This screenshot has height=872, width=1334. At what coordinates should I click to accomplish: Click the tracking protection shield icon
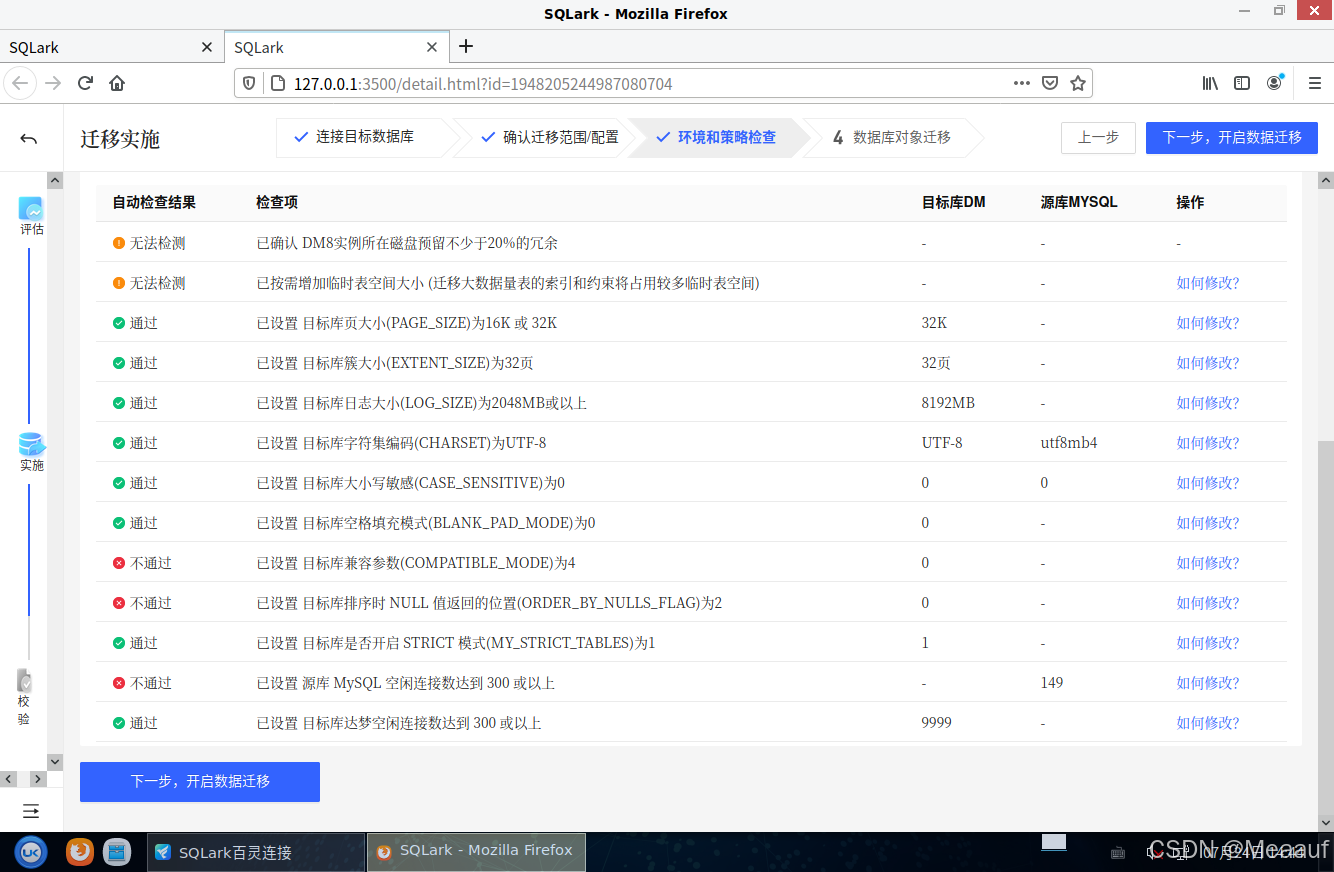pos(250,83)
